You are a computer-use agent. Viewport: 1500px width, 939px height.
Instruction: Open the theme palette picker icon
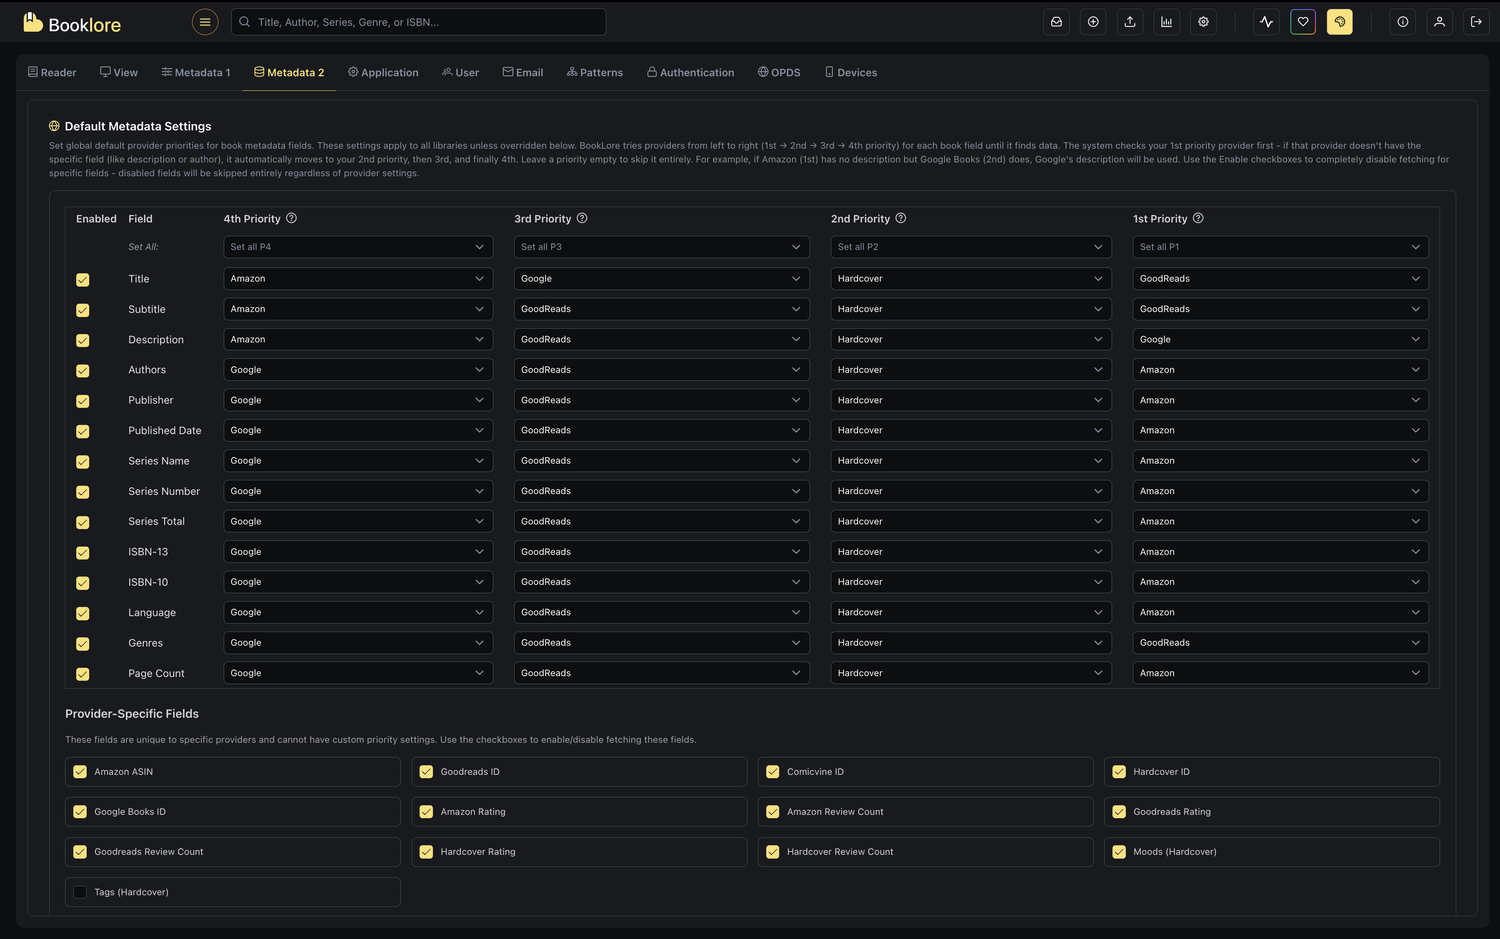1339,21
